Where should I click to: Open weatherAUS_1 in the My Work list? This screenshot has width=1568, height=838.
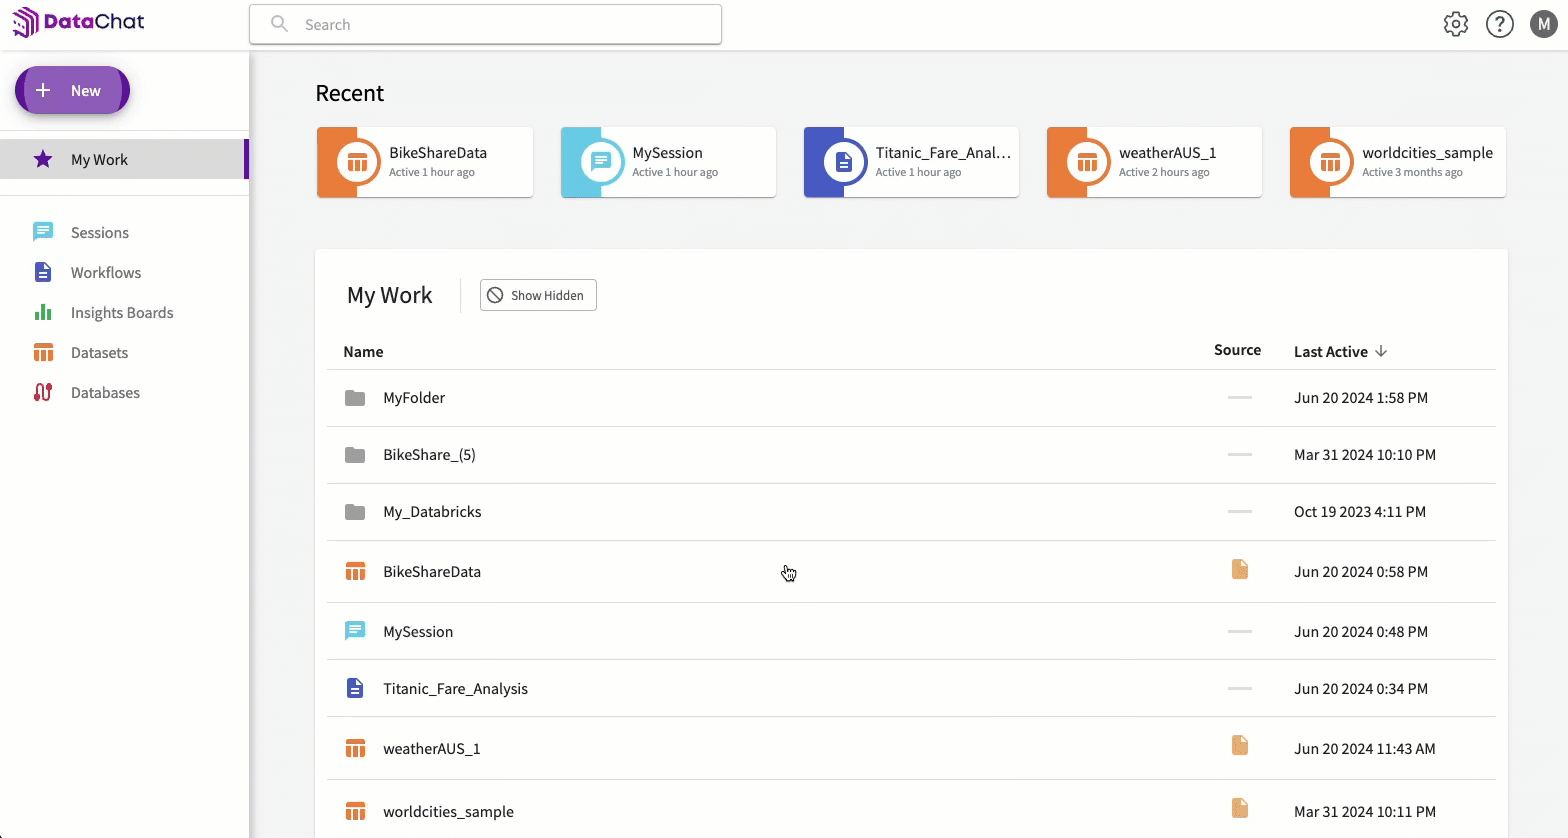(x=432, y=749)
